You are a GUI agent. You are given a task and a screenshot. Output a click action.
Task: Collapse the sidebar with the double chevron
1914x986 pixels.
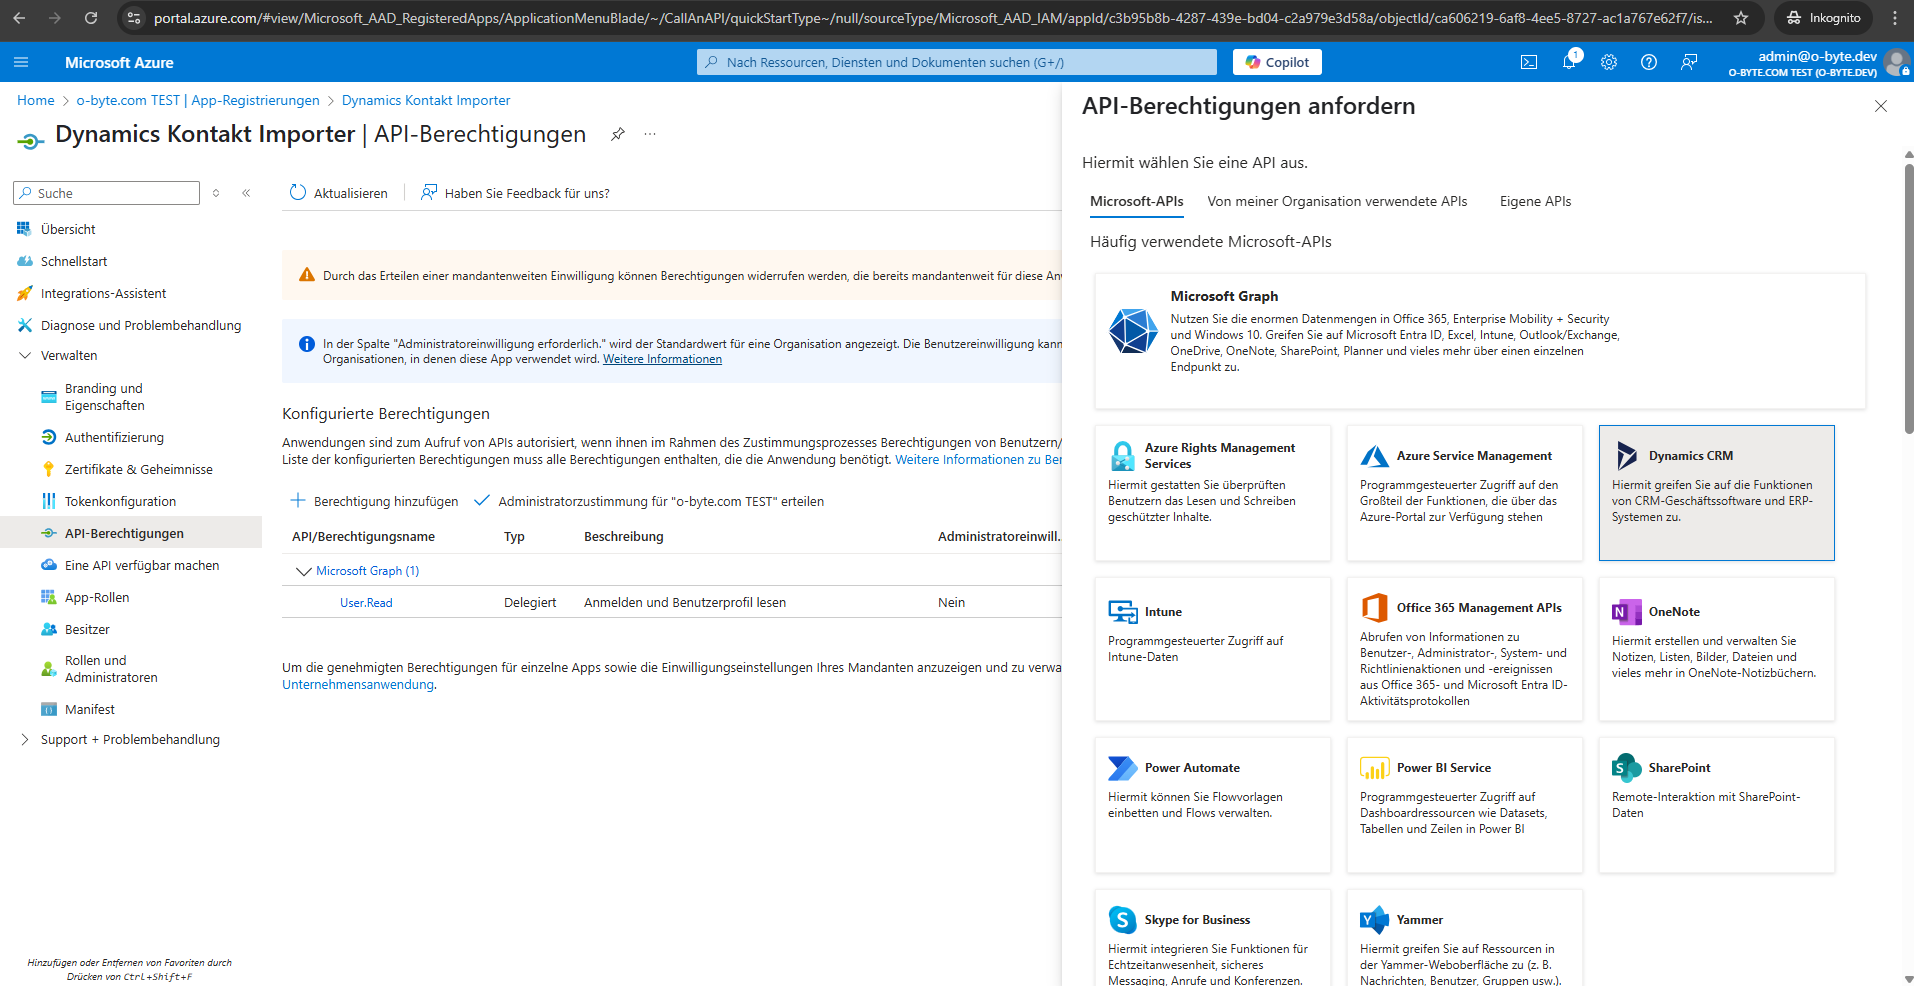[x=246, y=193]
